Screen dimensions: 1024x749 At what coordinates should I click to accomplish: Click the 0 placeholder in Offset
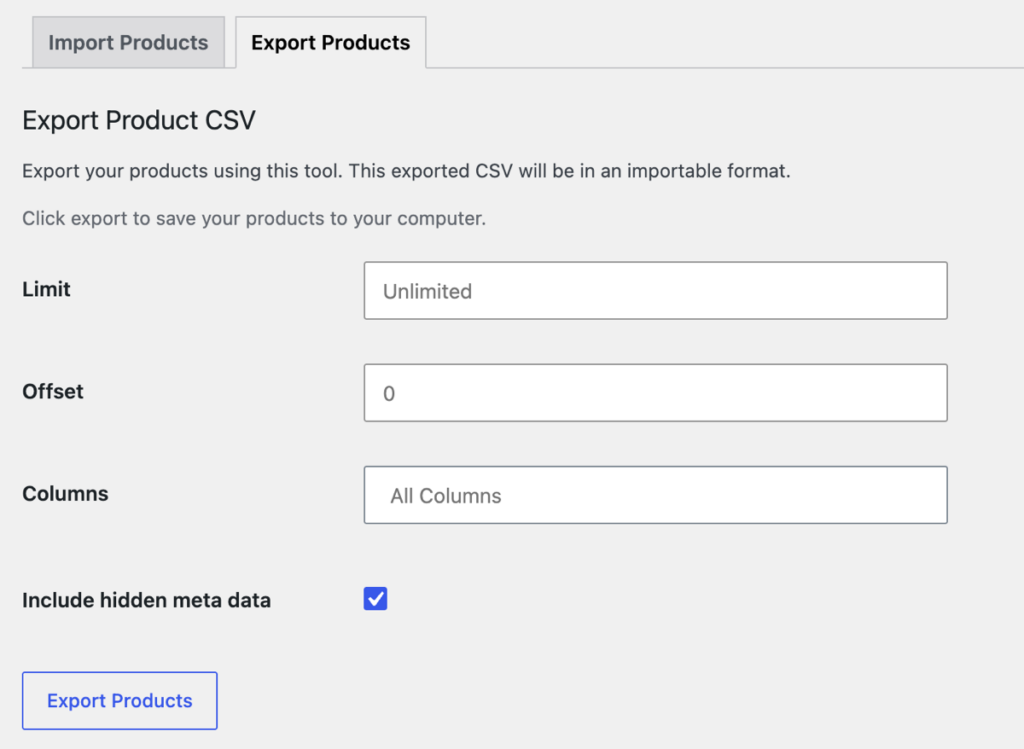point(389,394)
